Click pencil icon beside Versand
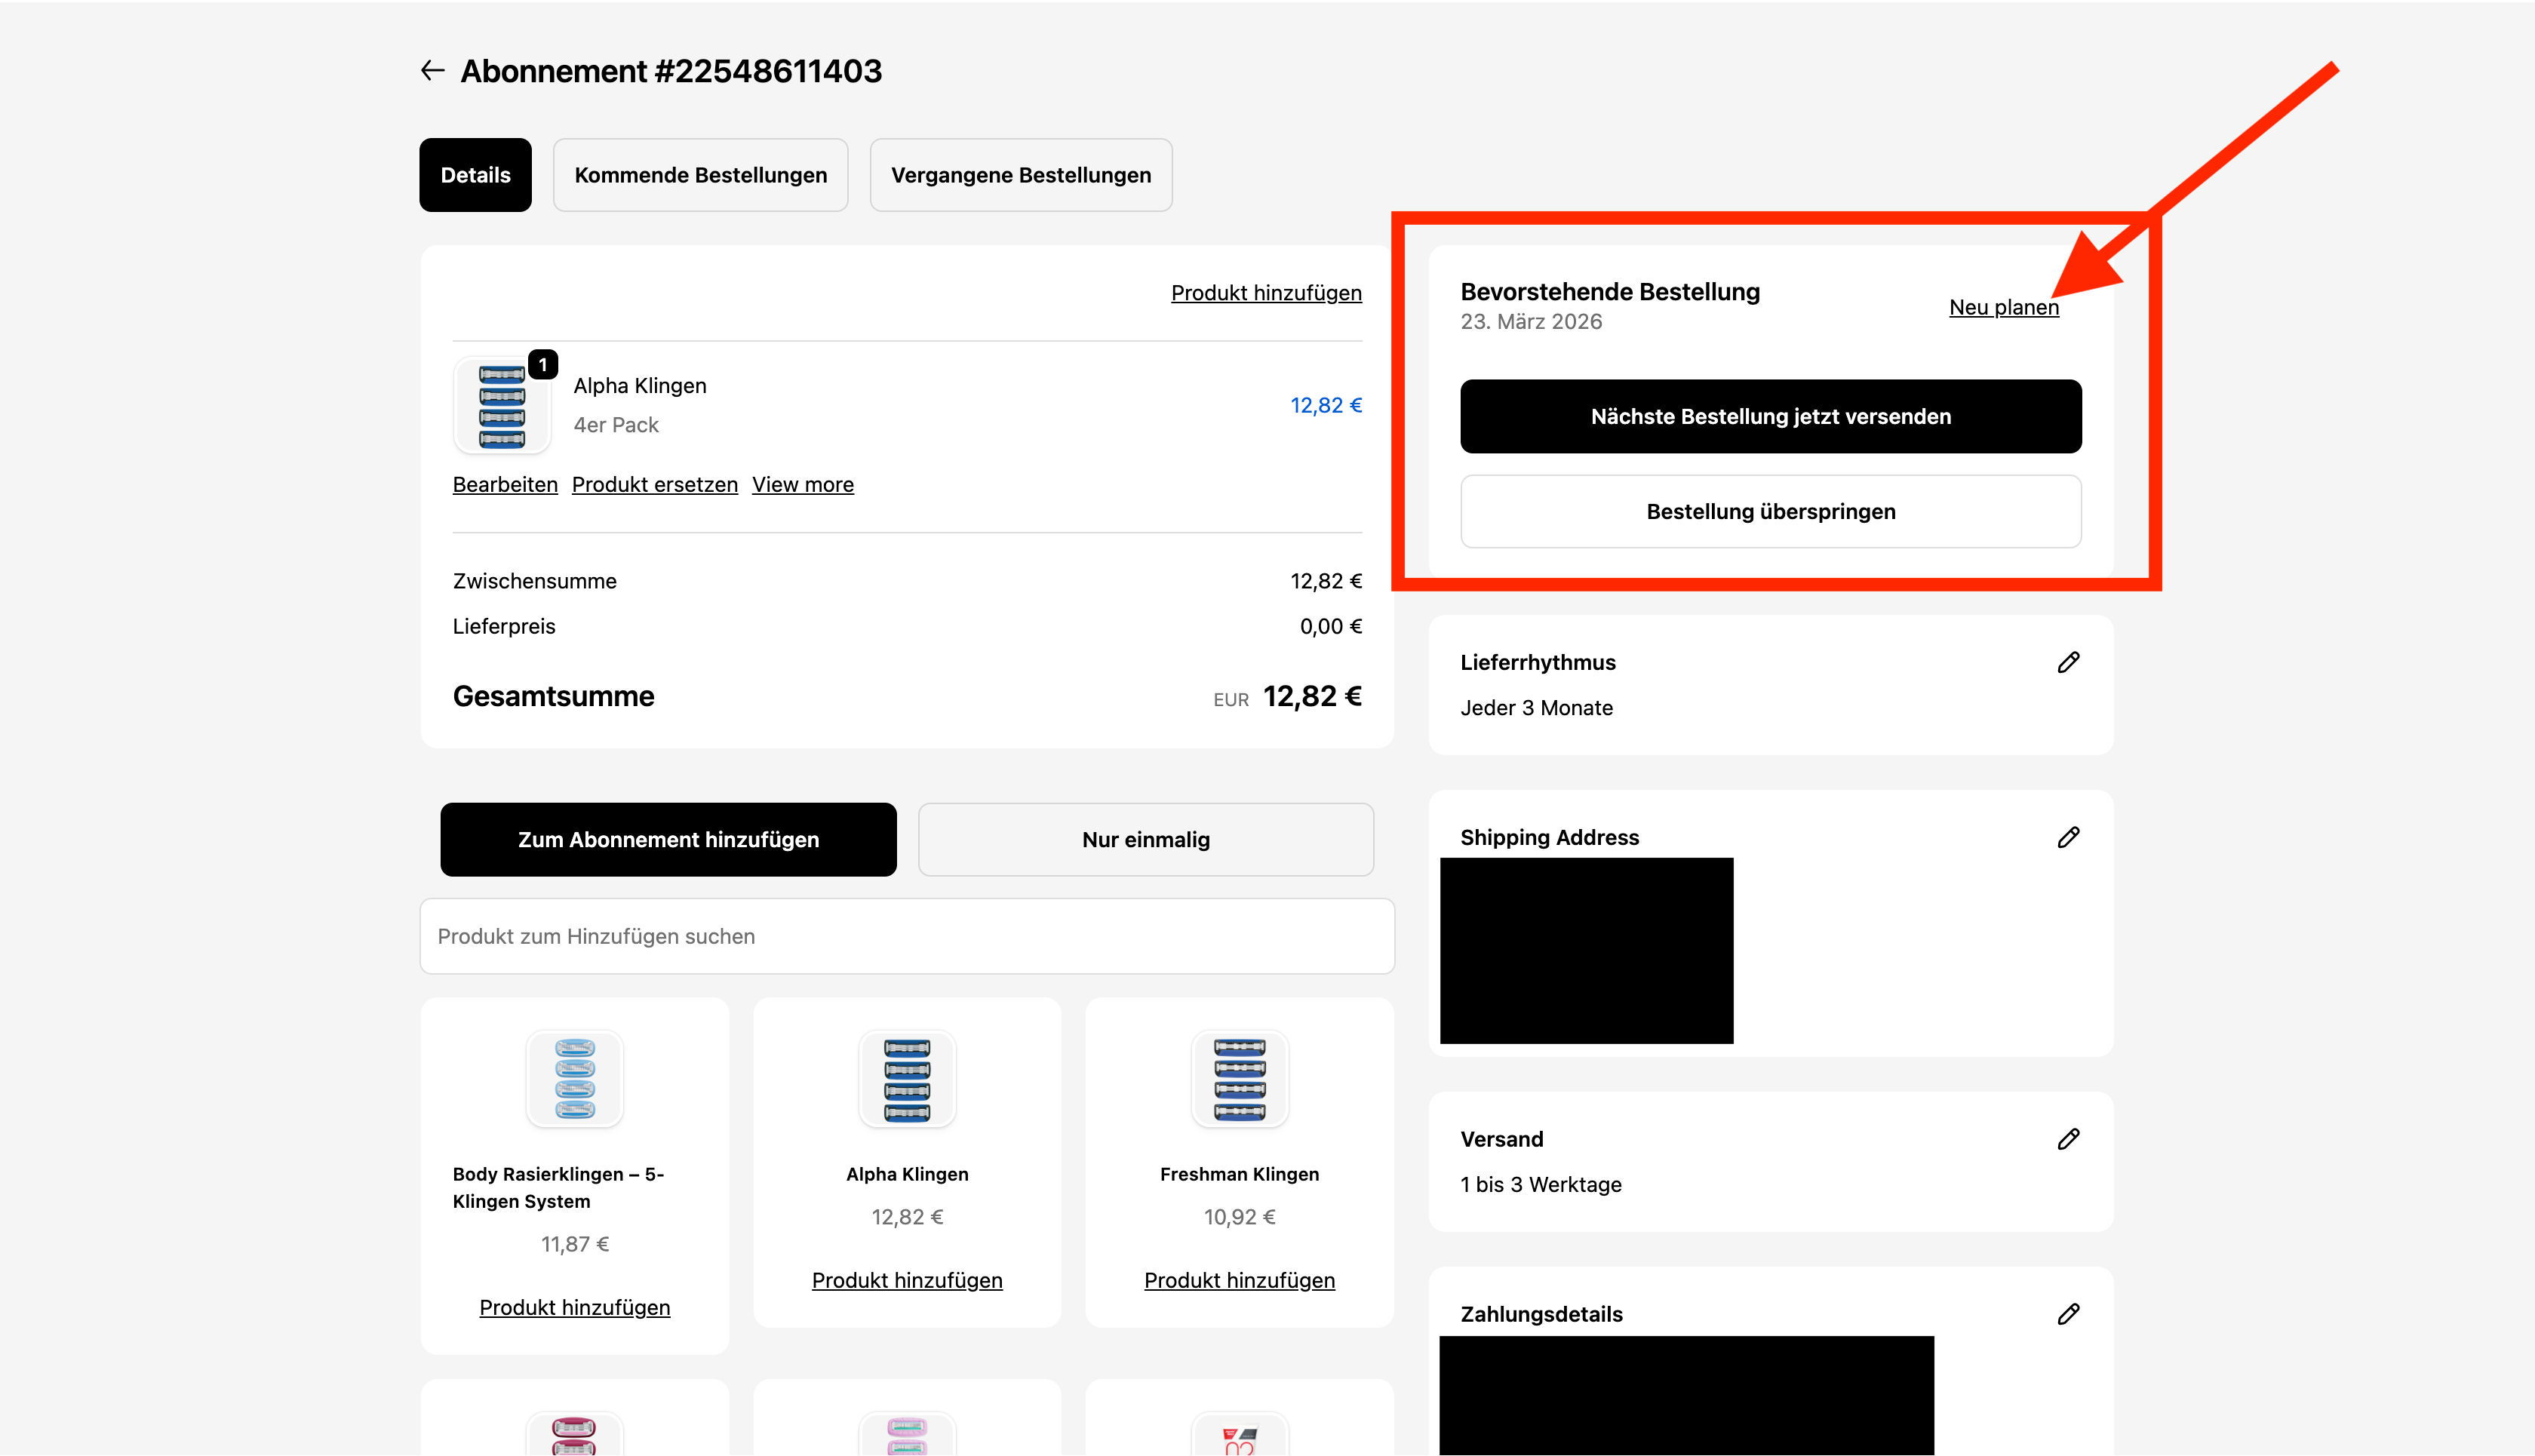This screenshot has height=1456, width=2535. point(2068,1139)
